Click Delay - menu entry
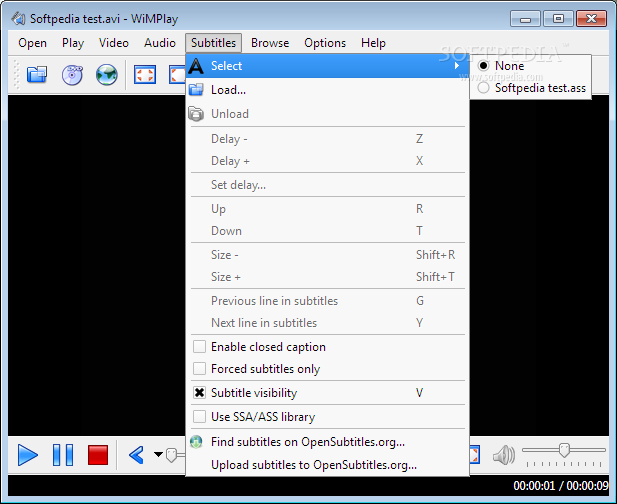Screen dimensions: 617x504 pyautogui.click(x=327, y=139)
